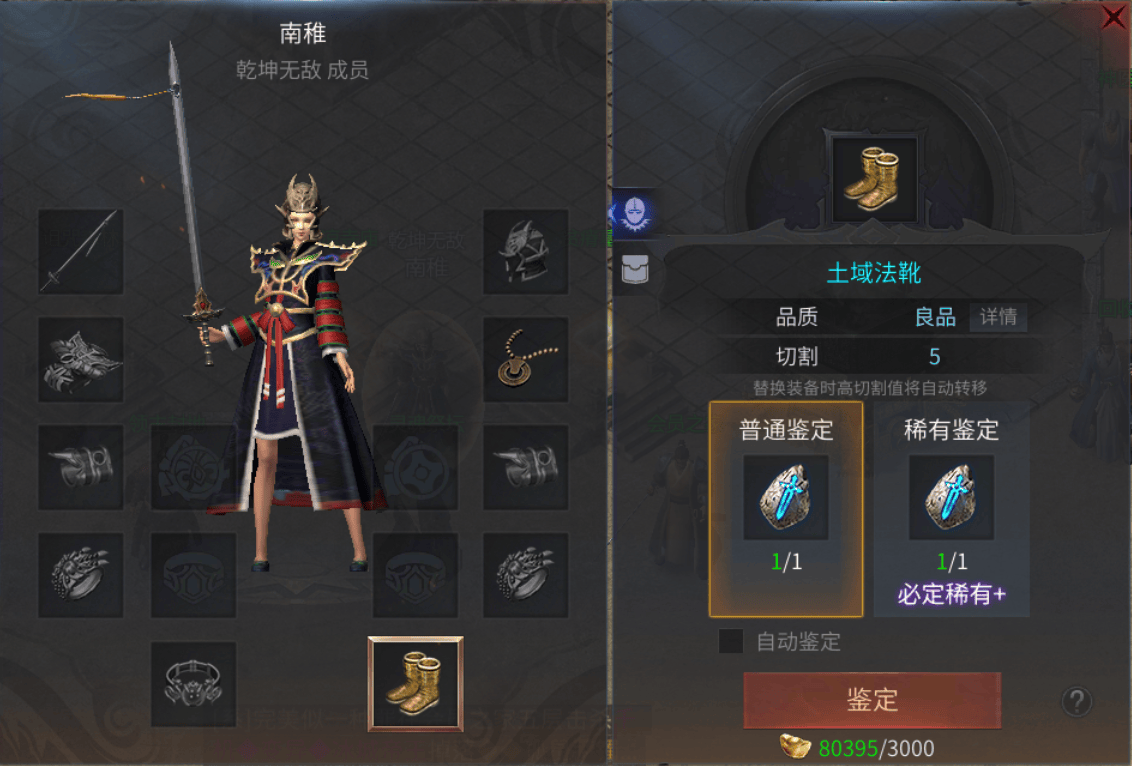Select the helmet equipment slot
The width and height of the screenshot is (1132, 766).
[526, 251]
